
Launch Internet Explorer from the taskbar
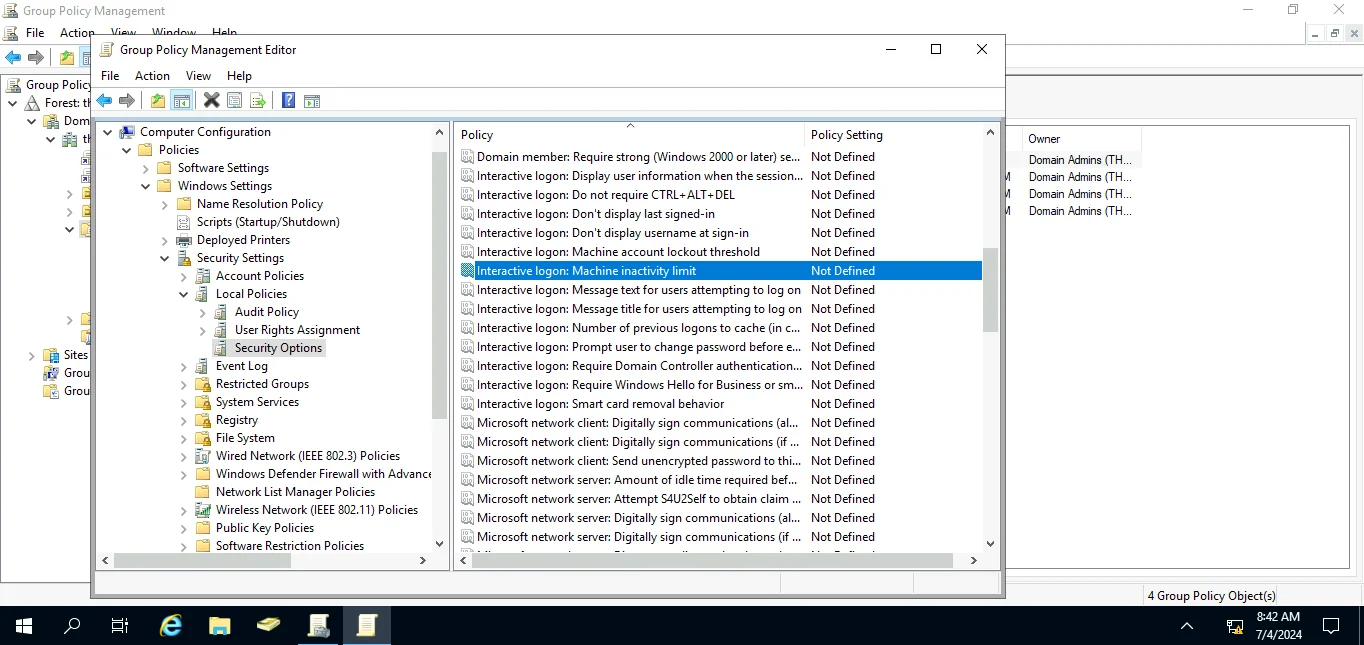tap(171, 626)
